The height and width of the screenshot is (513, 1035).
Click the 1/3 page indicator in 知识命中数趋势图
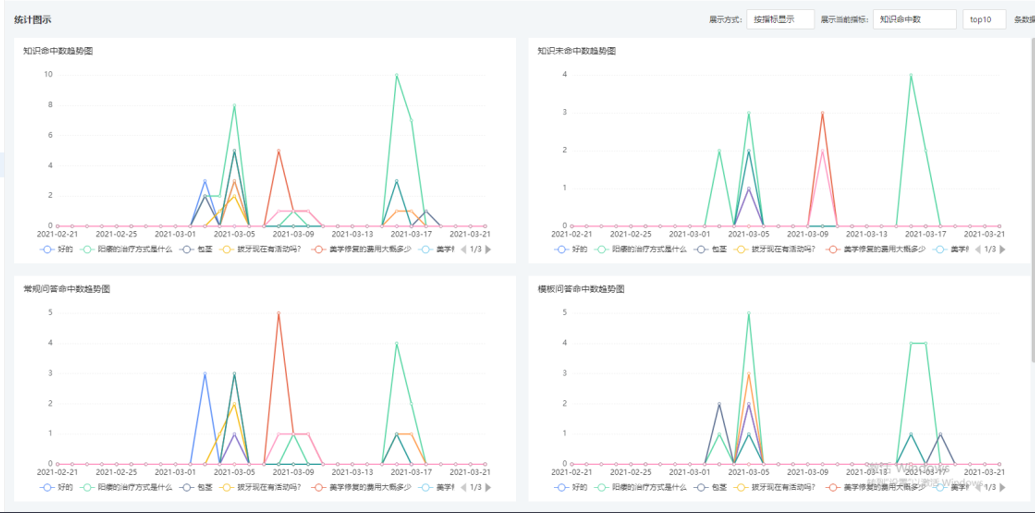point(476,250)
